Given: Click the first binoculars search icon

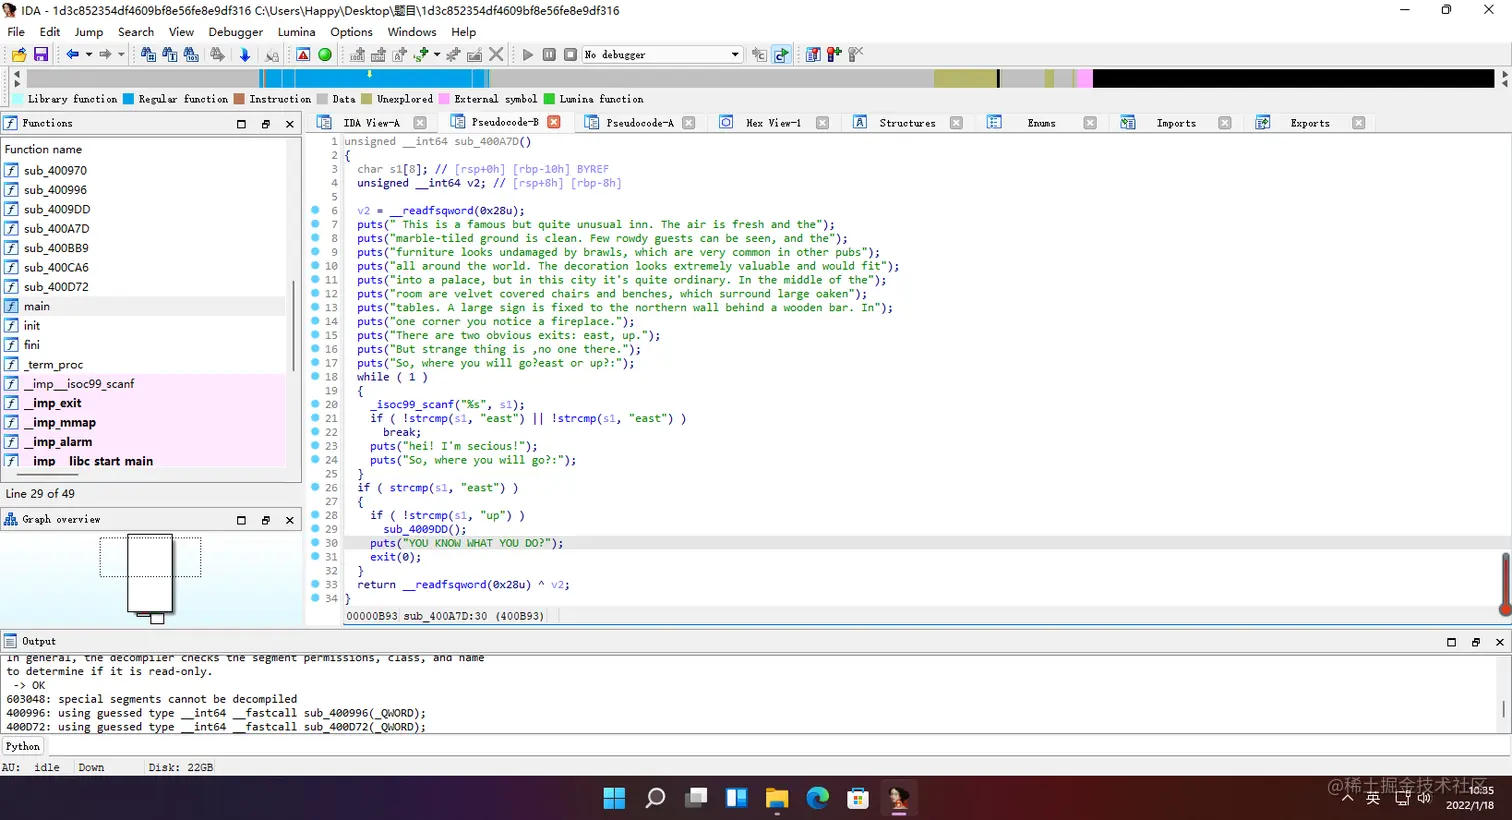Looking at the screenshot, I should (x=148, y=55).
